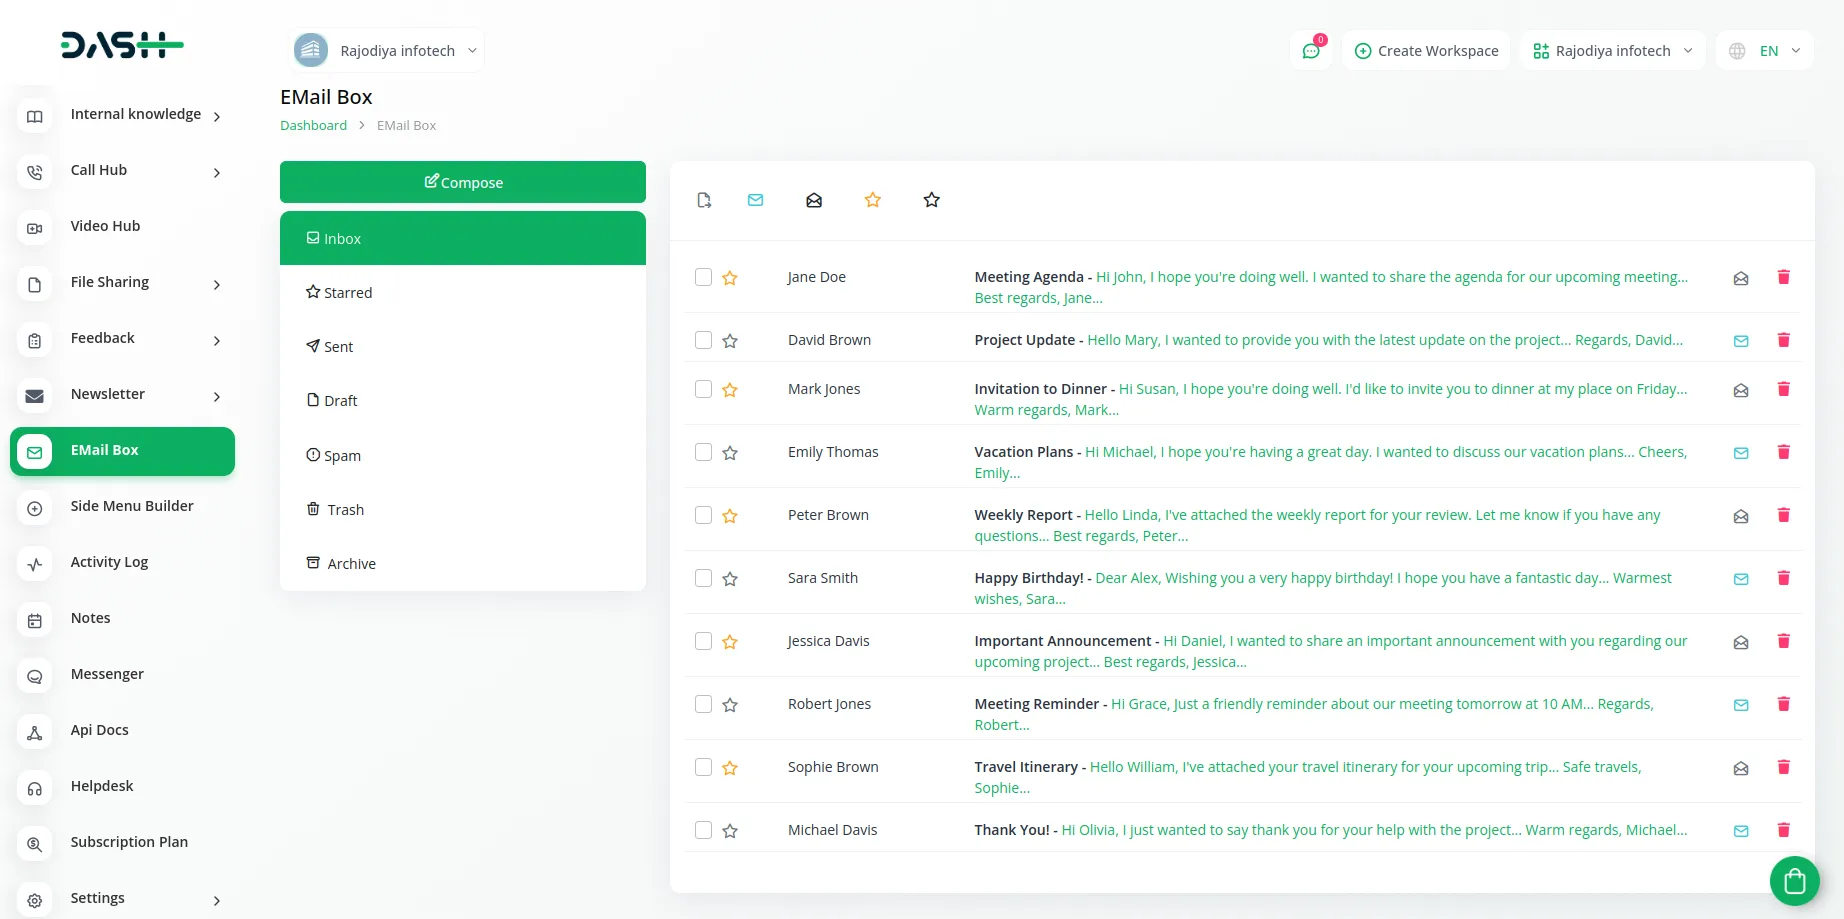Click the green shopping bag floating button
Screen dimensions: 1844x919
click(1794, 881)
